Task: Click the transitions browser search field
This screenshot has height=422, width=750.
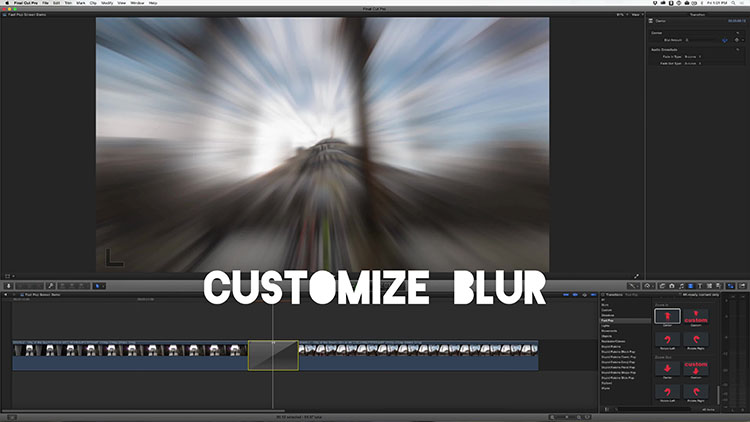Action: (x=656, y=410)
